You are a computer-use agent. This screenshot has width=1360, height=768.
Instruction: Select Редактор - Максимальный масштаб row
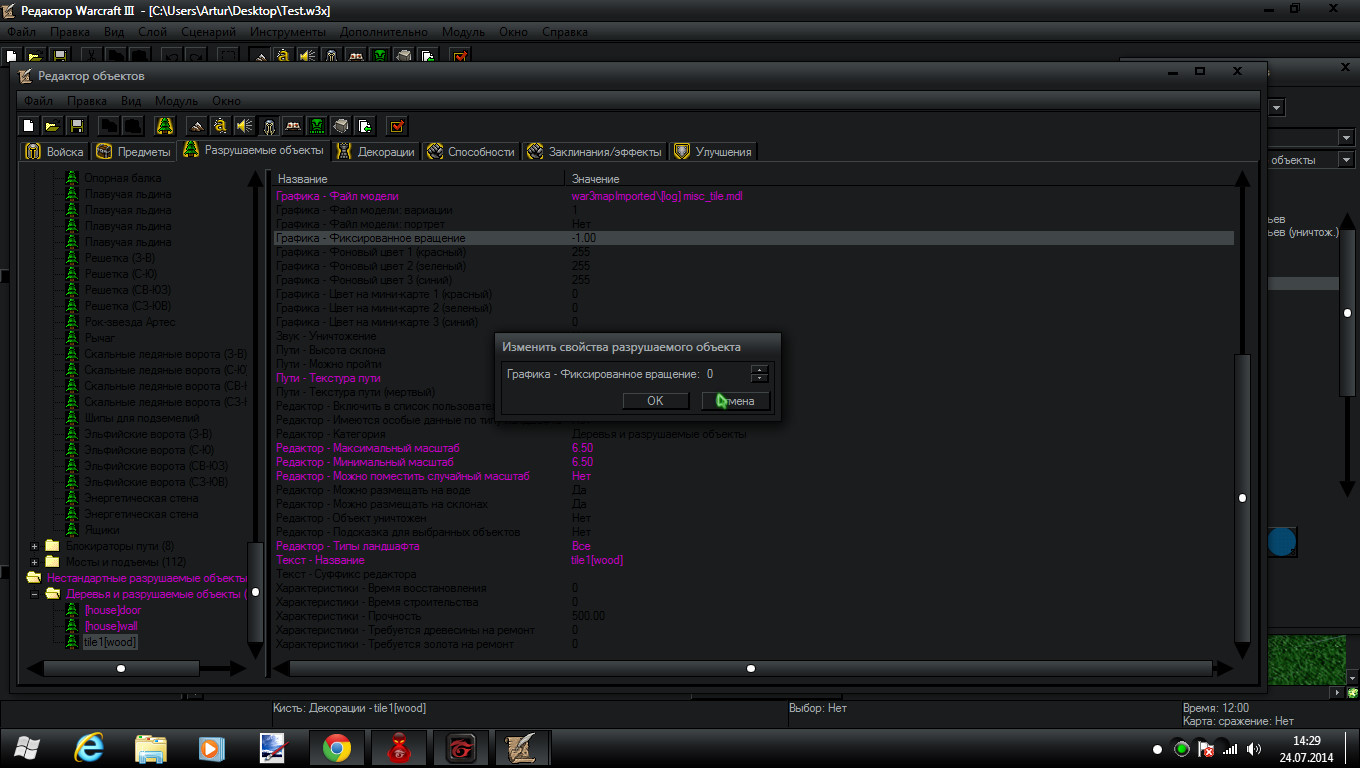(754, 448)
